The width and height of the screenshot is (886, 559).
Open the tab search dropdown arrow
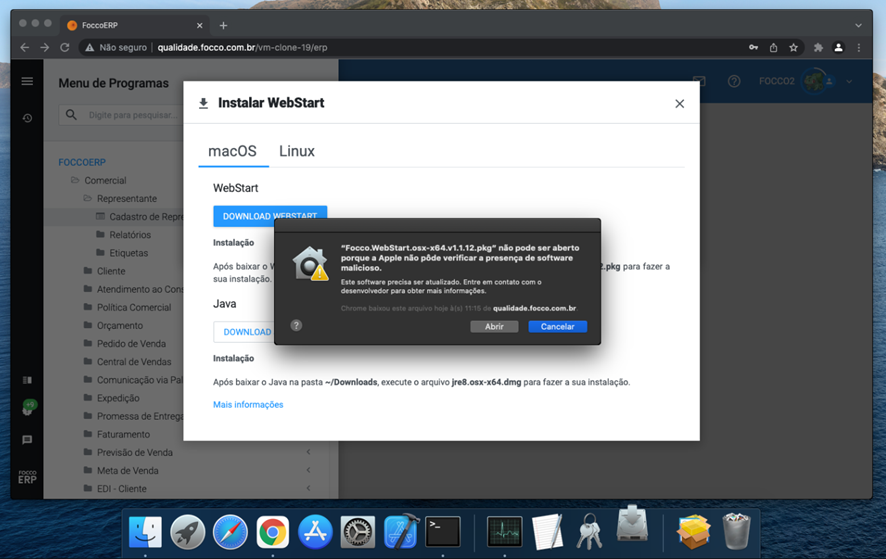tap(858, 25)
